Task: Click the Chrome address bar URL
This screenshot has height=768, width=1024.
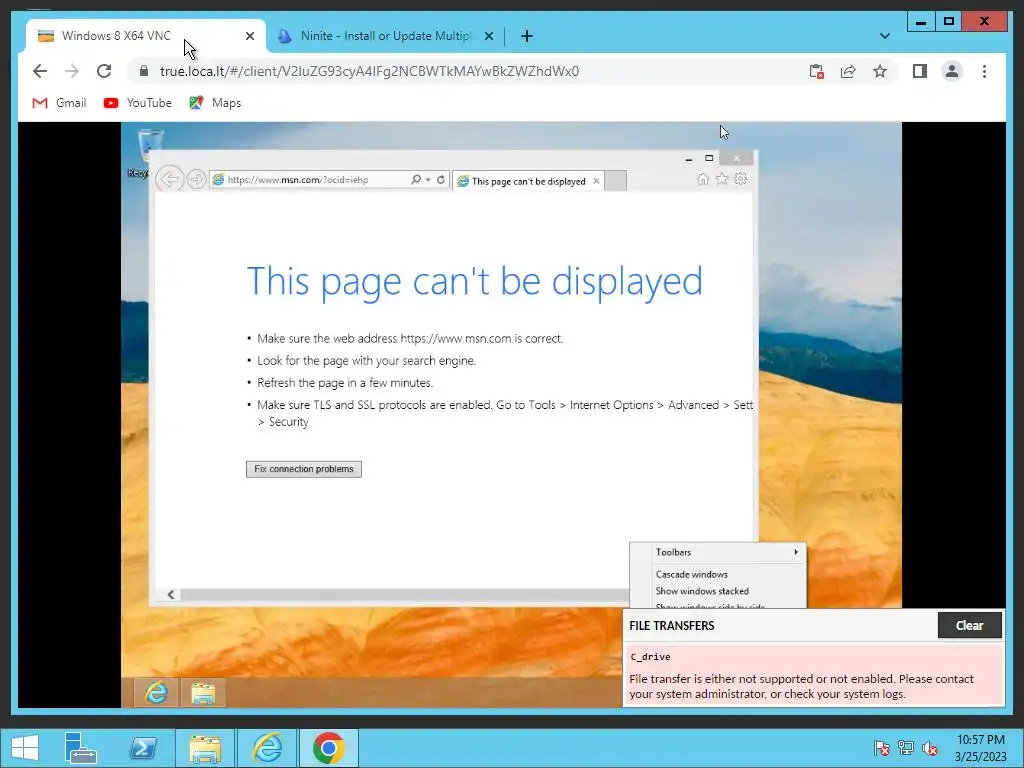Action: pos(369,71)
